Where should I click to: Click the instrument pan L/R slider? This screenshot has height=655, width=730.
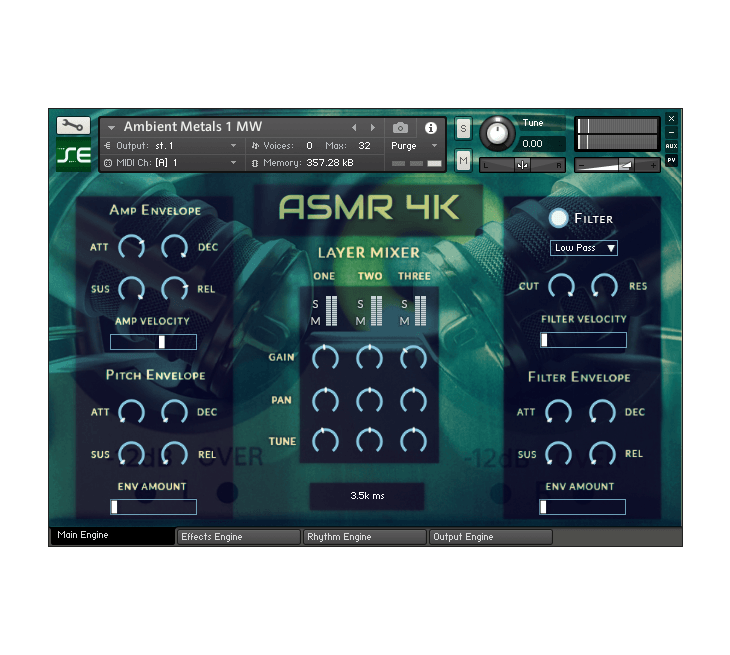(522, 165)
